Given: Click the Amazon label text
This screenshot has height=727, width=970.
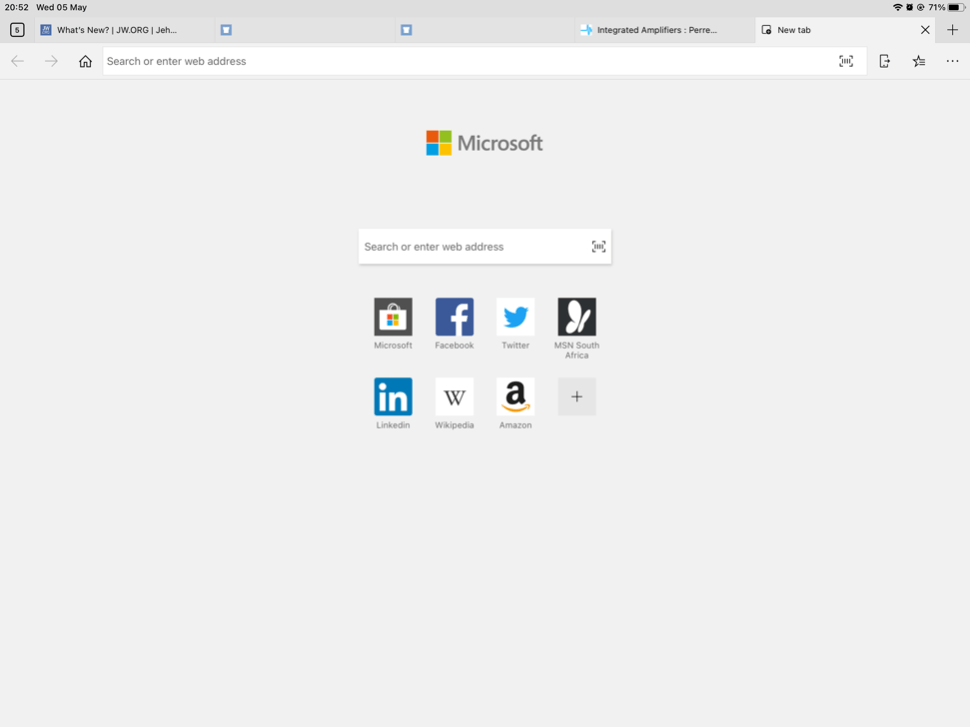Looking at the screenshot, I should point(515,425).
